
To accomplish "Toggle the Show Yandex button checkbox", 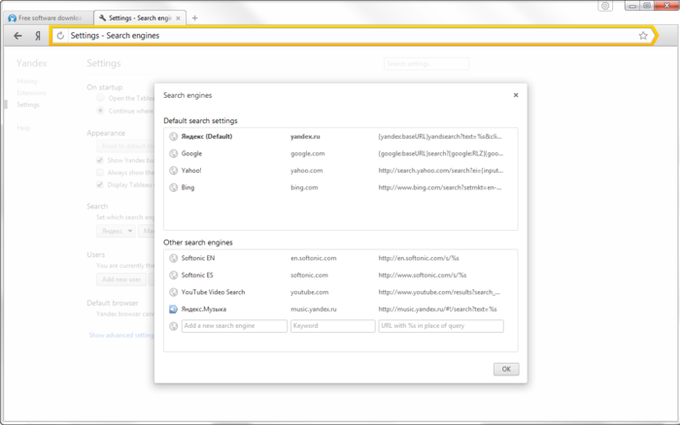I will point(100,160).
